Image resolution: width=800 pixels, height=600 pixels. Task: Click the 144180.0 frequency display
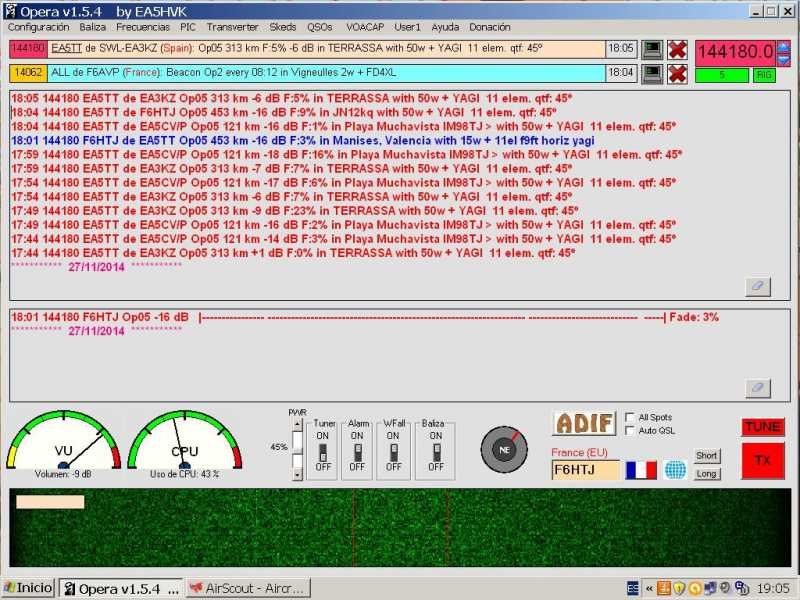point(736,53)
